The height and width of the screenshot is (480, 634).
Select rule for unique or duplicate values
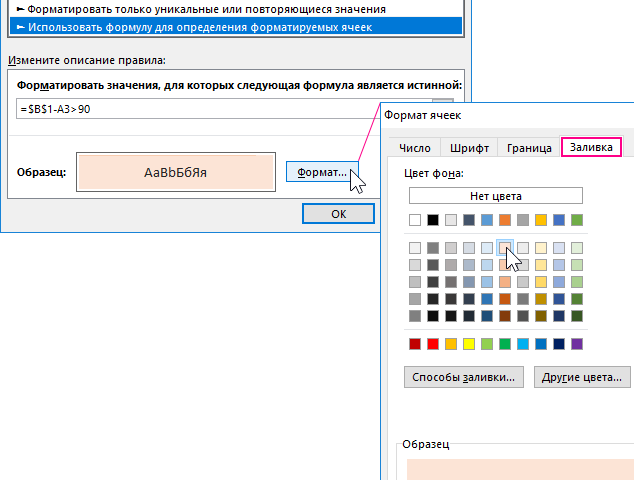tap(200, 9)
